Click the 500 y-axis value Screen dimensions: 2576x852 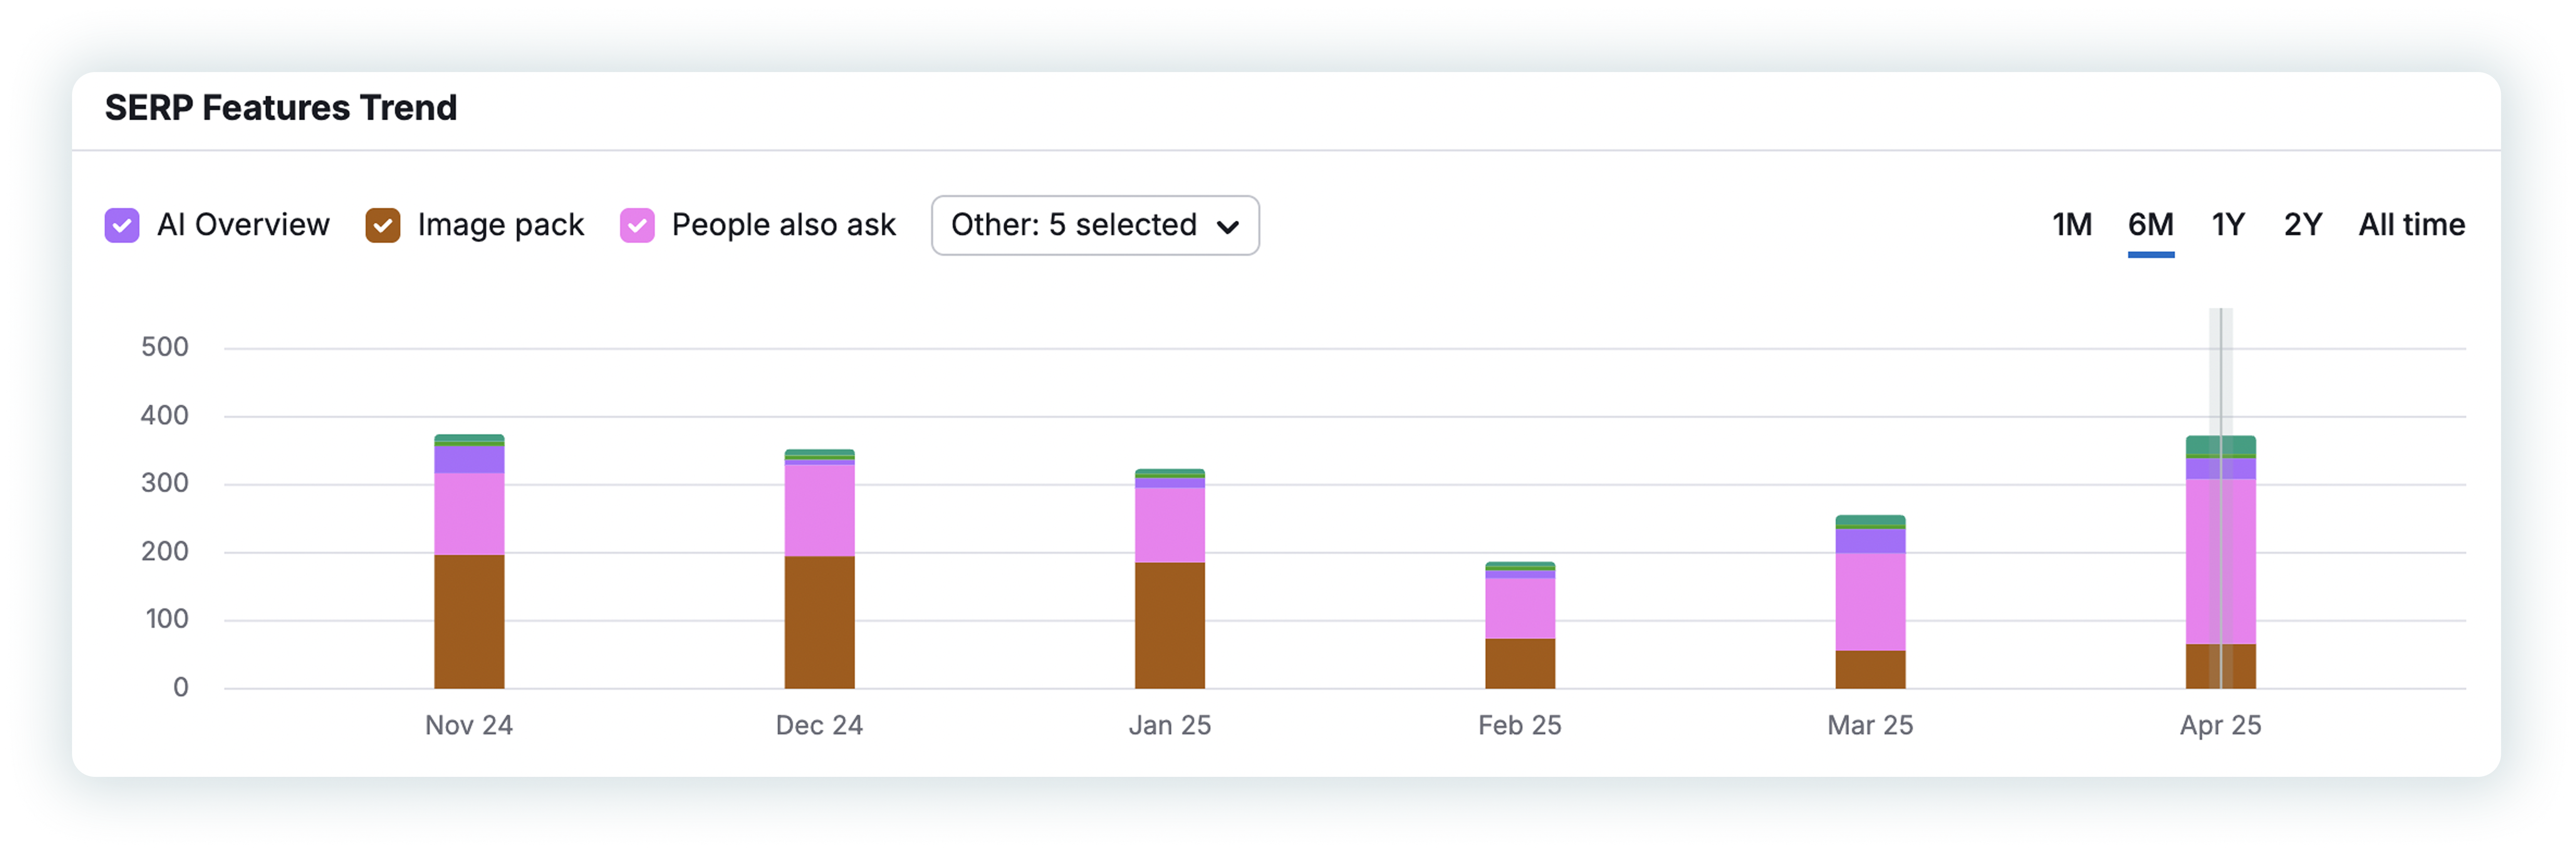(x=165, y=347)
